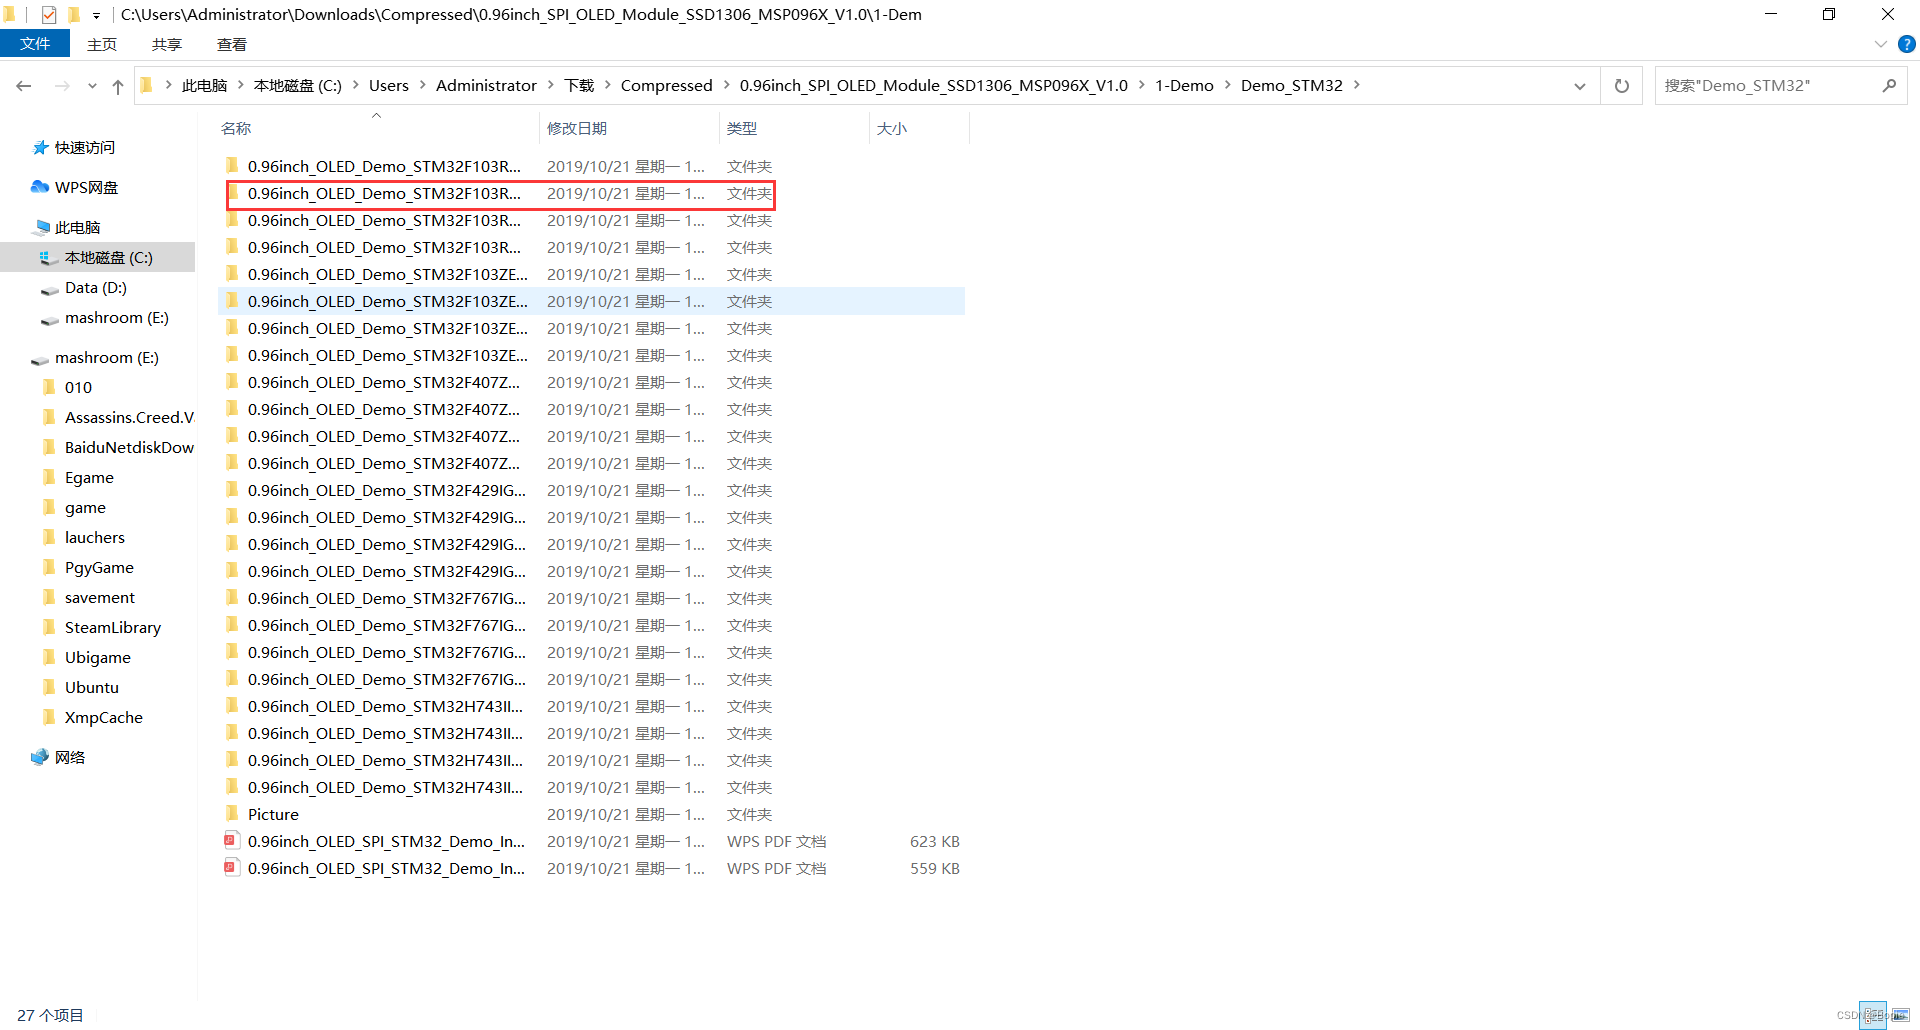Screen dimensions: 1920x1030
Task: Click the Back navigation arrow
Action: pos(24,86)
